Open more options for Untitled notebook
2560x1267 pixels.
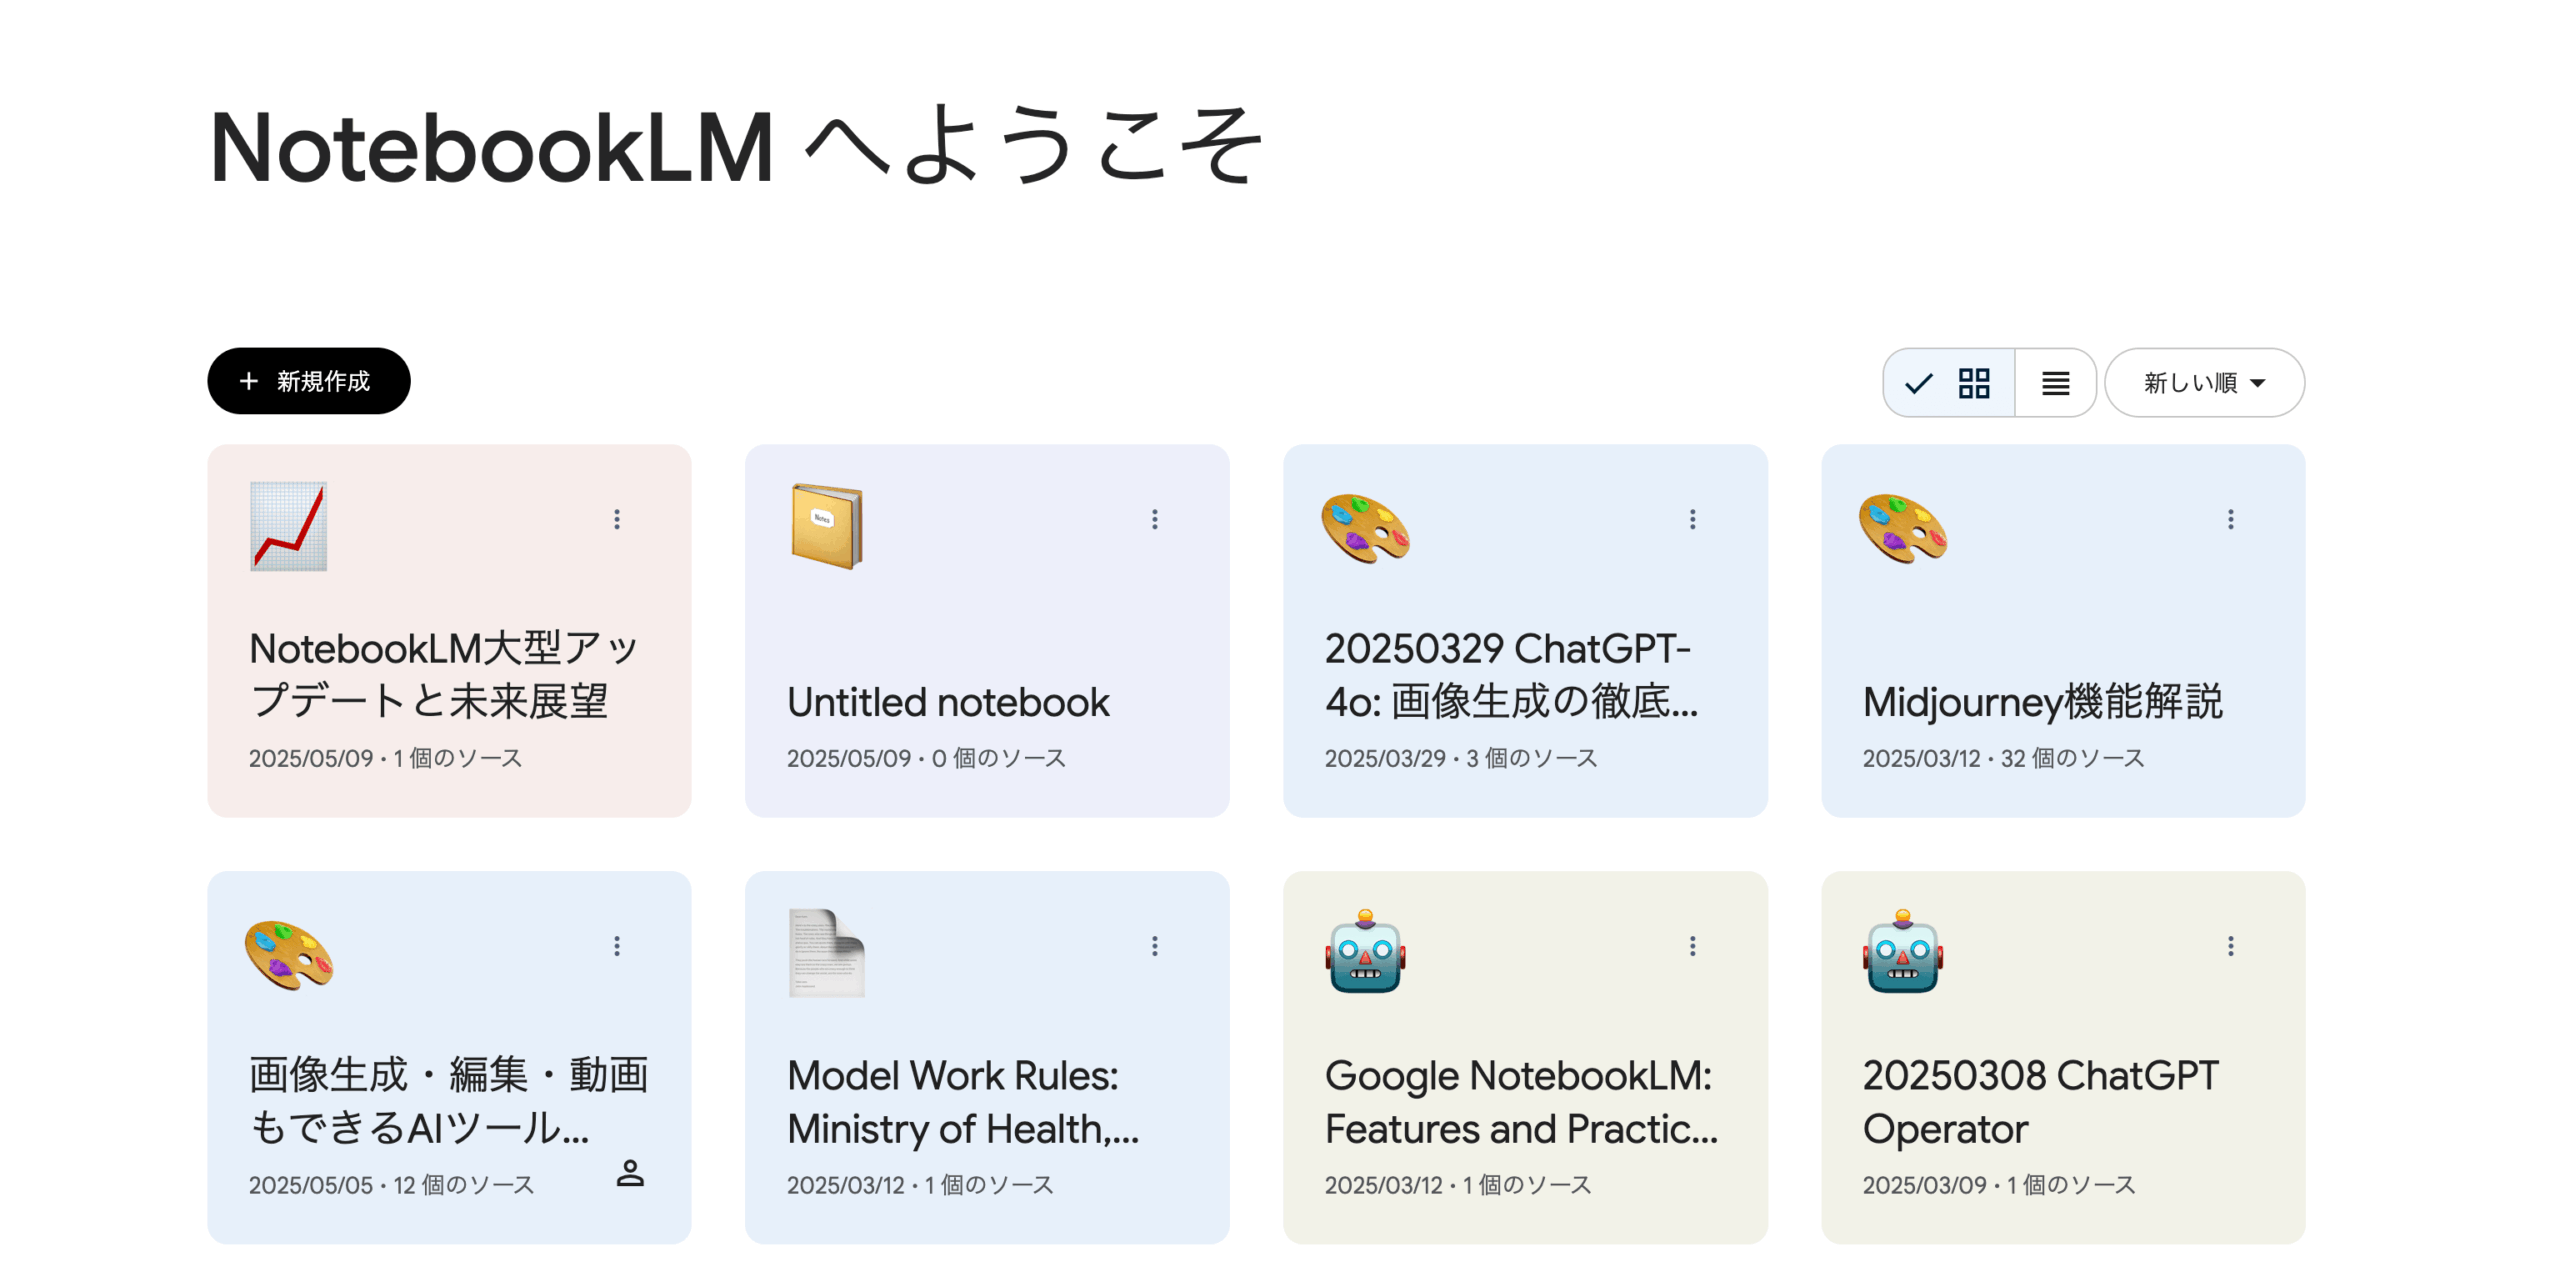[x=1154, y=519]
